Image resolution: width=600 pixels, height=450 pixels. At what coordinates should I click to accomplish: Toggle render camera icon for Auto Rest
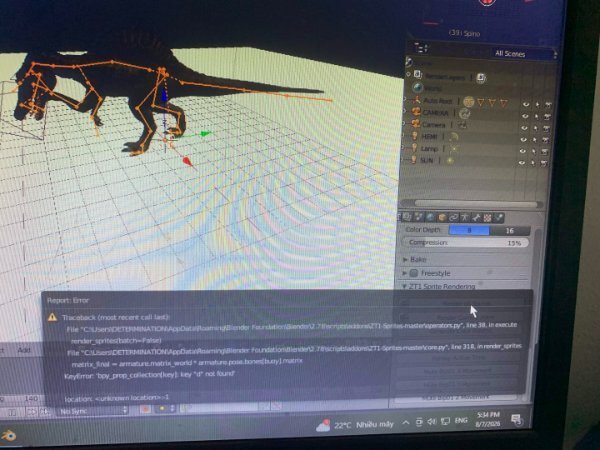[x=548, y=105]
